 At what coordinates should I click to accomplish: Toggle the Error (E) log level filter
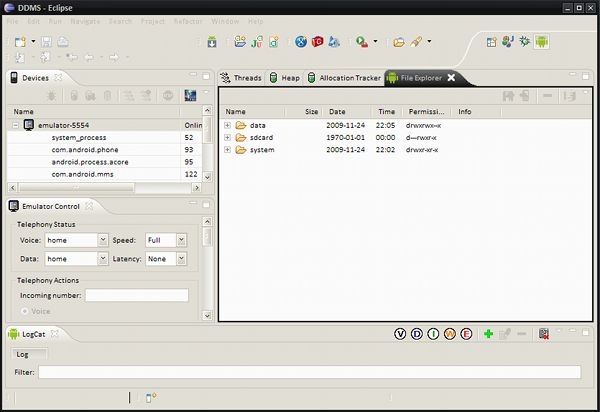point(466,334)
